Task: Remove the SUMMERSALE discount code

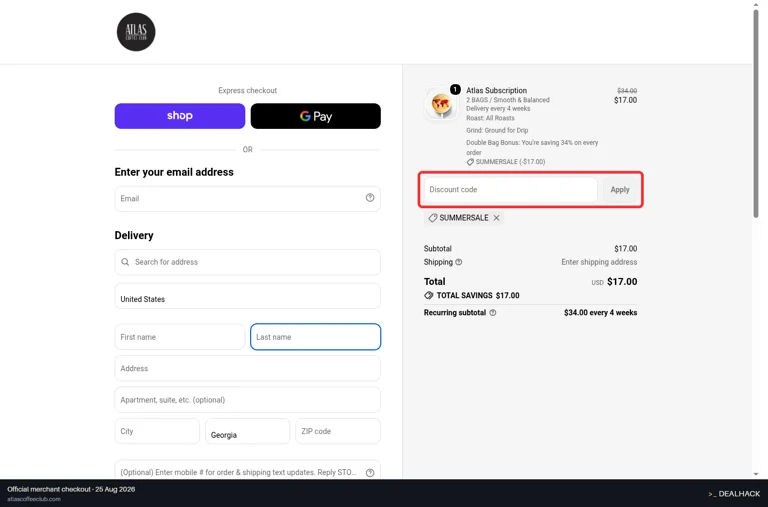Action: tap(496, 218)
